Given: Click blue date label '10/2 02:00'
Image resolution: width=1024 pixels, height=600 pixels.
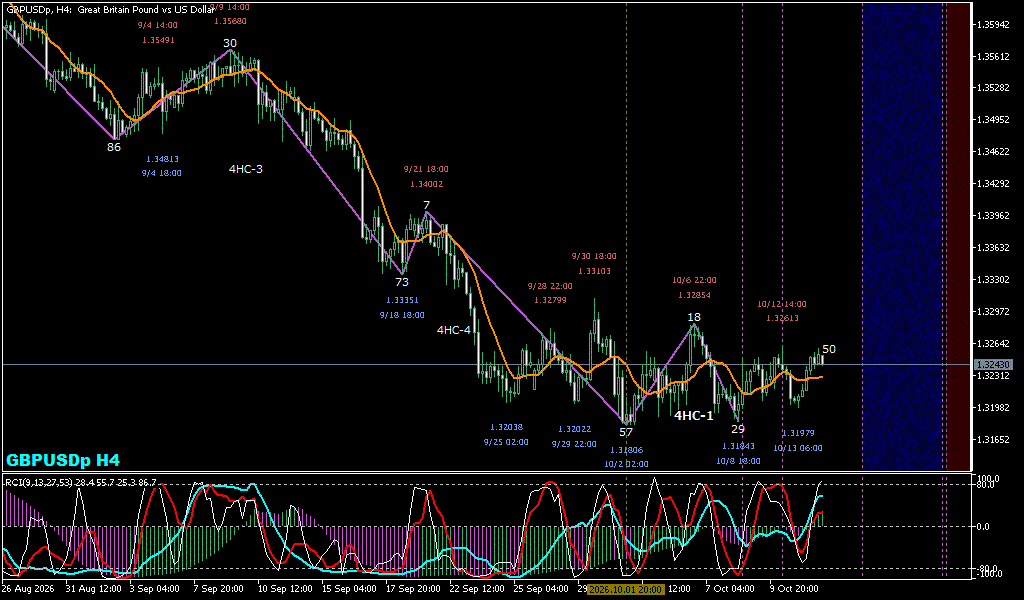Looking at the screenshot, I should [x=626, y=464].
